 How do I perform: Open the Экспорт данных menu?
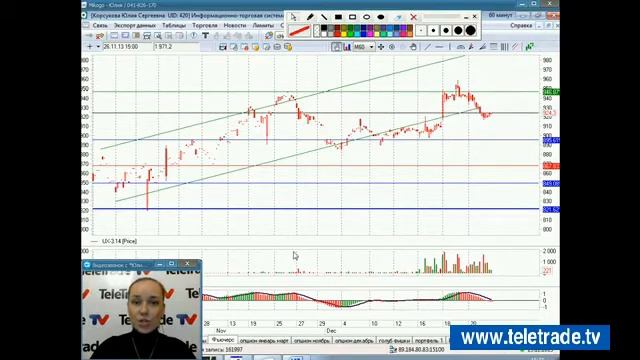(135, 25)
